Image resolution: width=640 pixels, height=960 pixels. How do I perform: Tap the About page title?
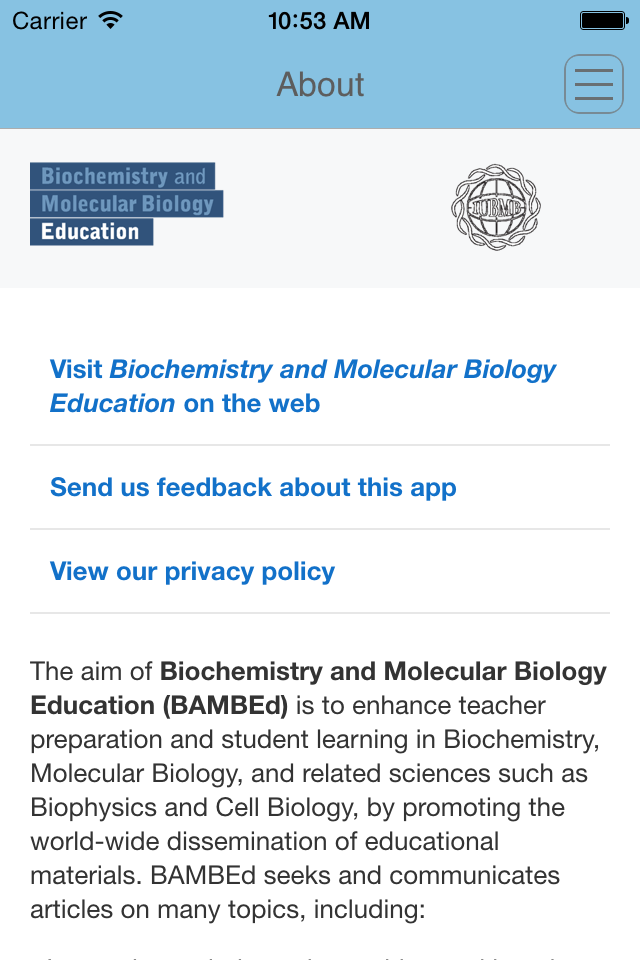point(320,84)
